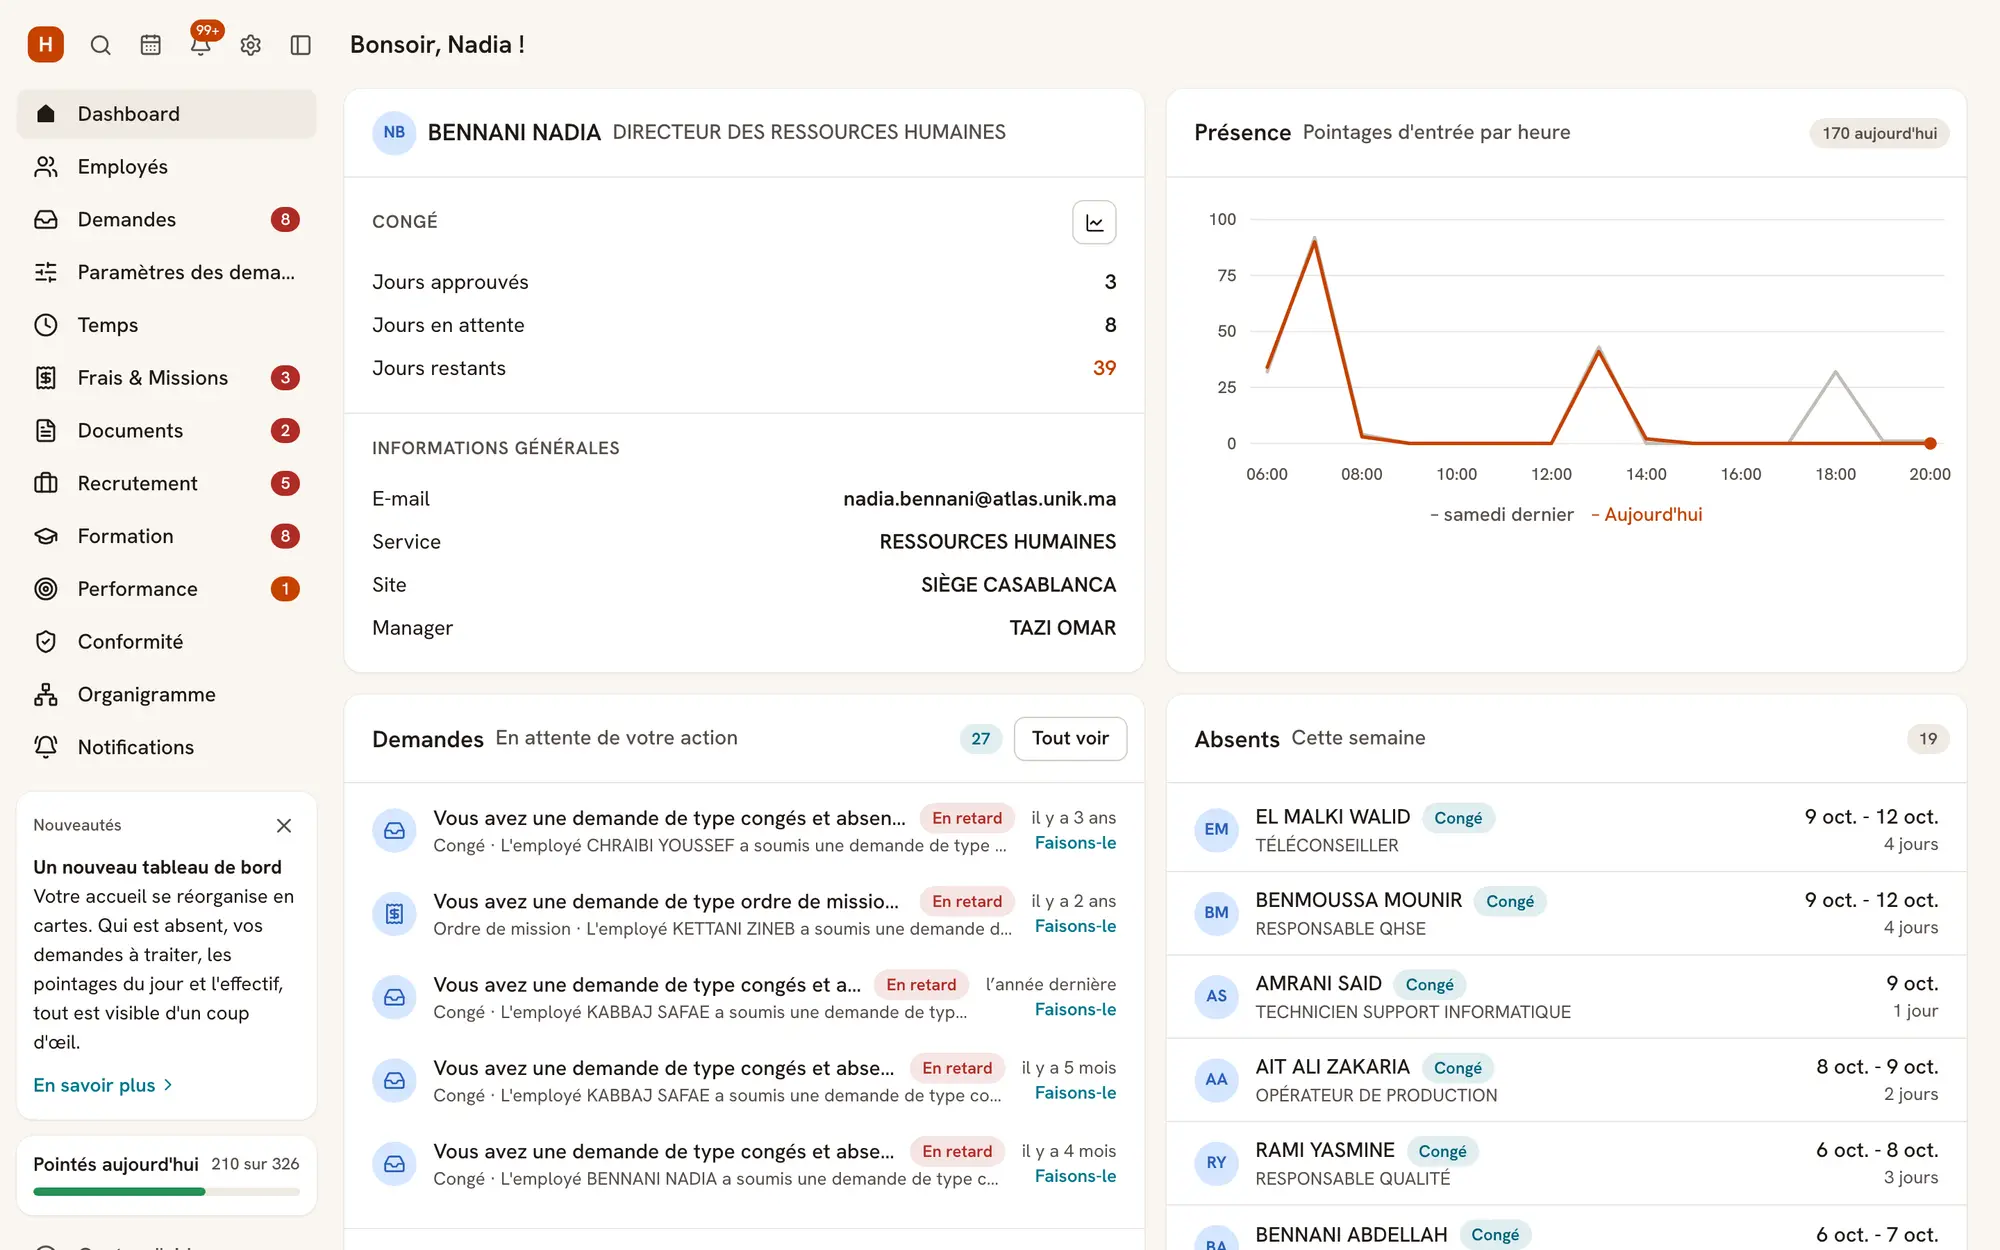
Task: Click the 170 aujourd'hui badge
Action: (x=1879, y=133)
